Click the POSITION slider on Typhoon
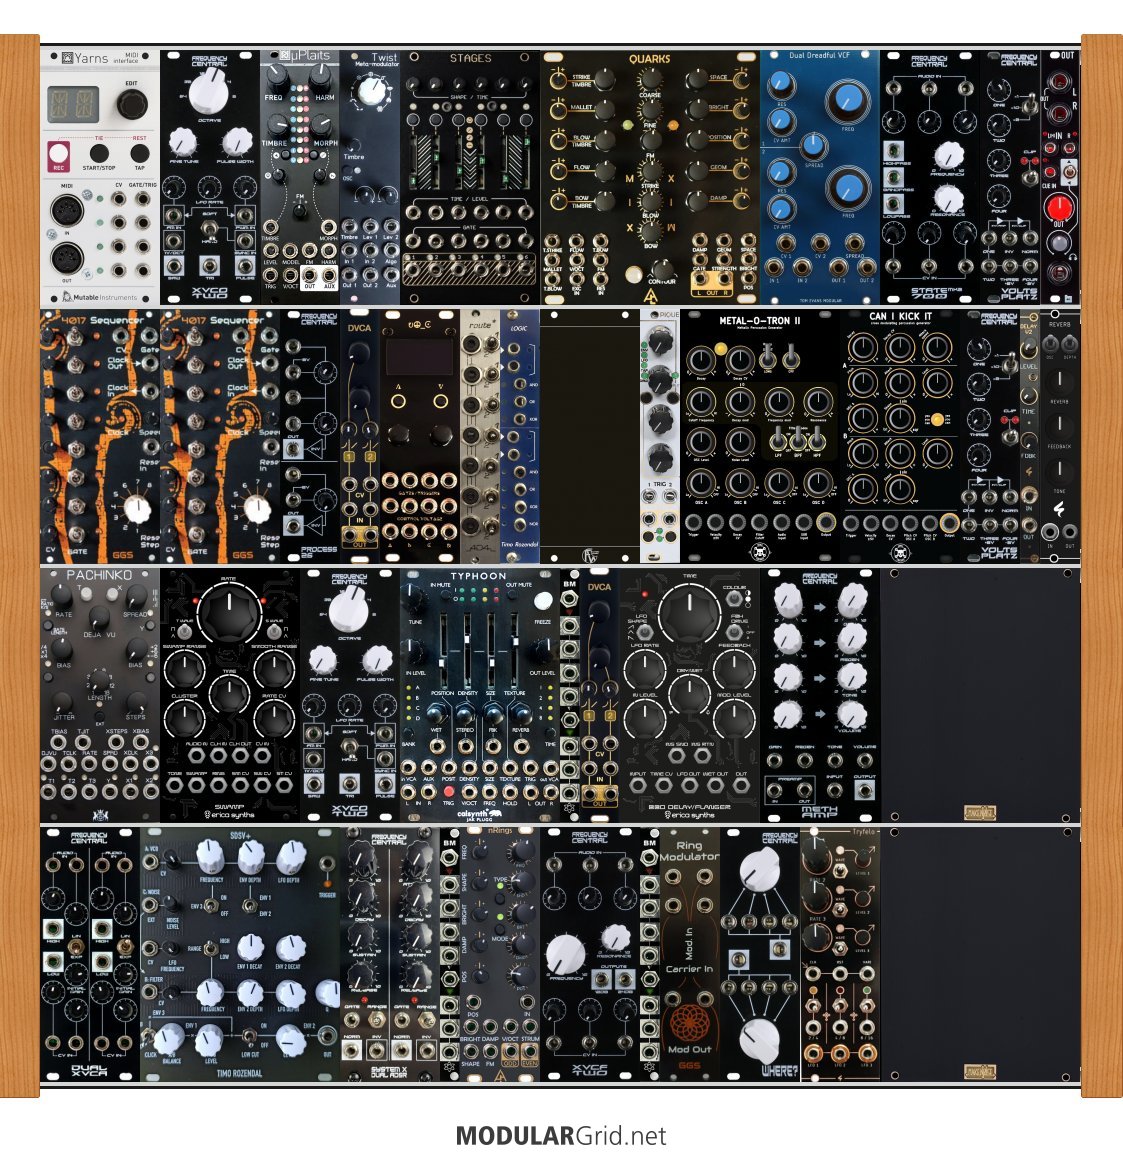This screenshot has height=1157, width=1123. point(444,651)
